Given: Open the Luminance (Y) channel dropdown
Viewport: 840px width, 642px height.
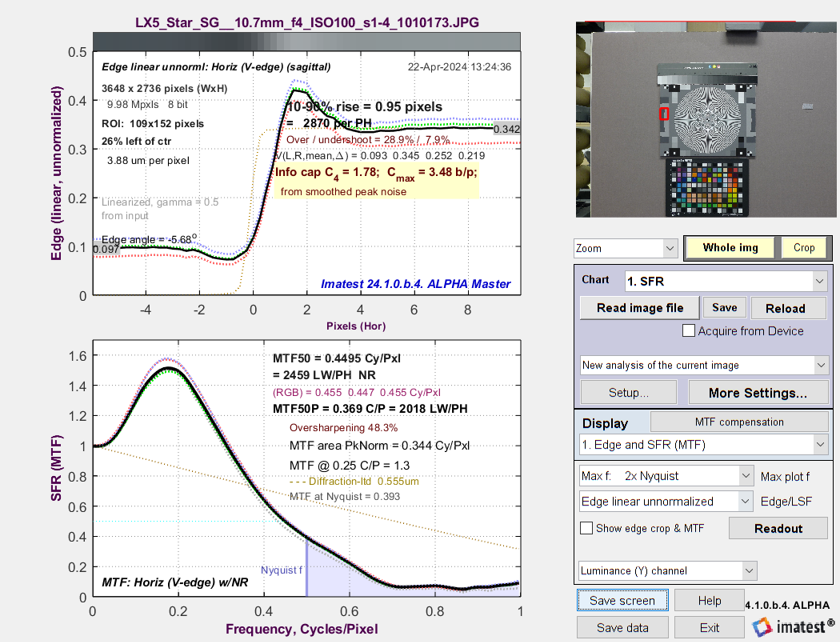Looking at the screenshot, I should (666, 571).
